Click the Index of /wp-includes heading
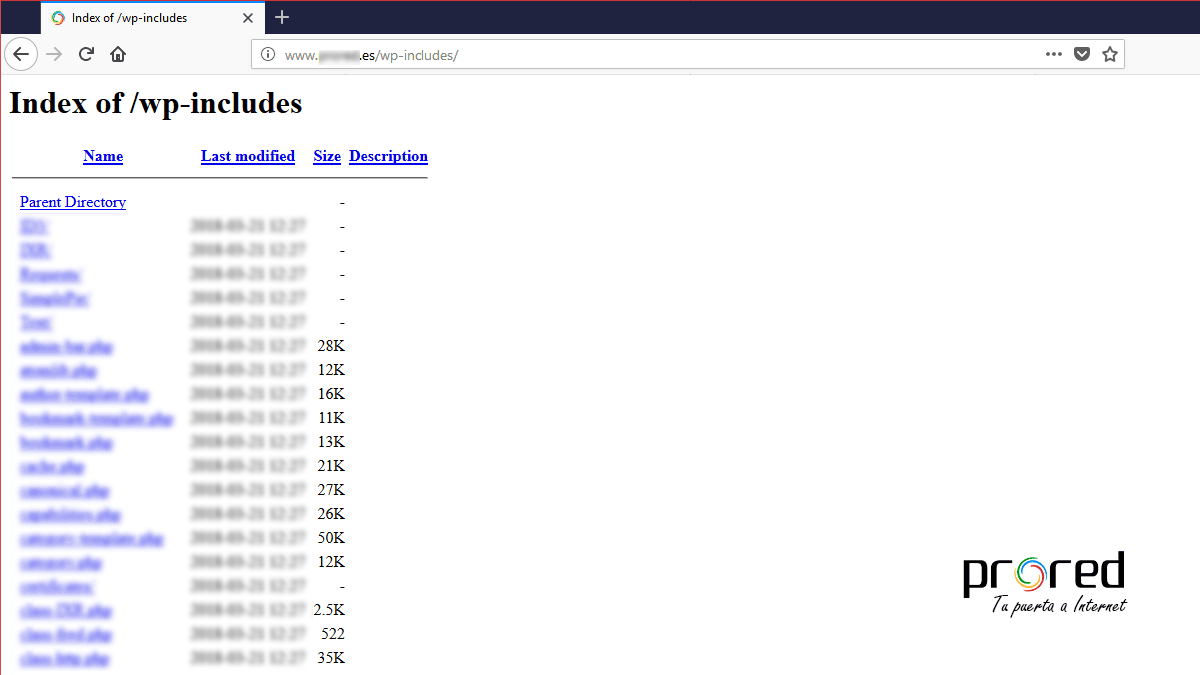This screenshot has height=675, width=1200. [156, 103]
